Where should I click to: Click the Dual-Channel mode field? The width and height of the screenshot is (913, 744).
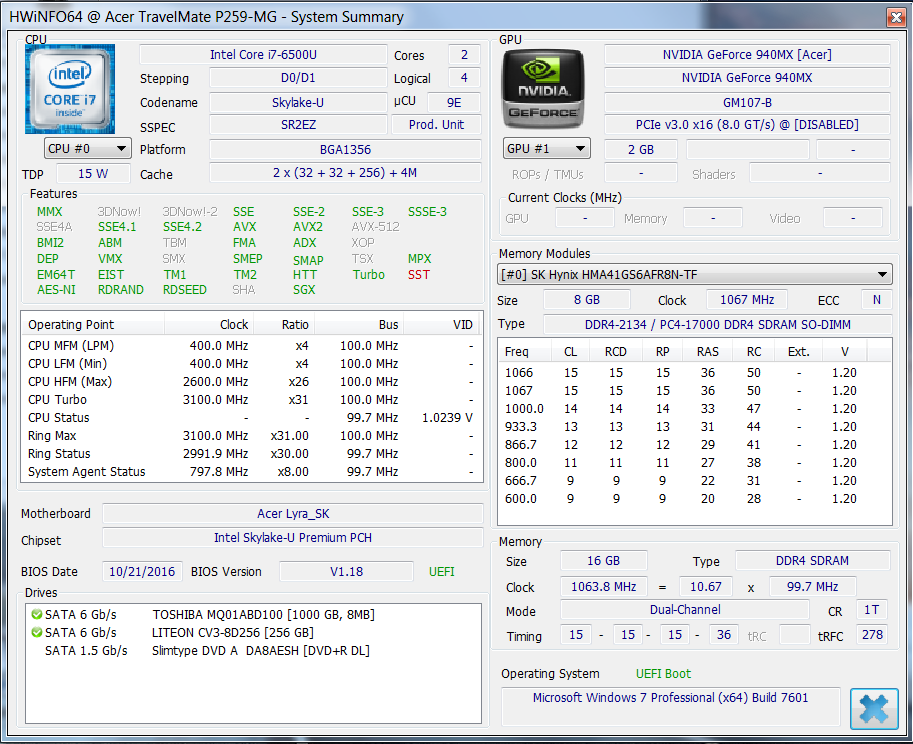point(685,610)
